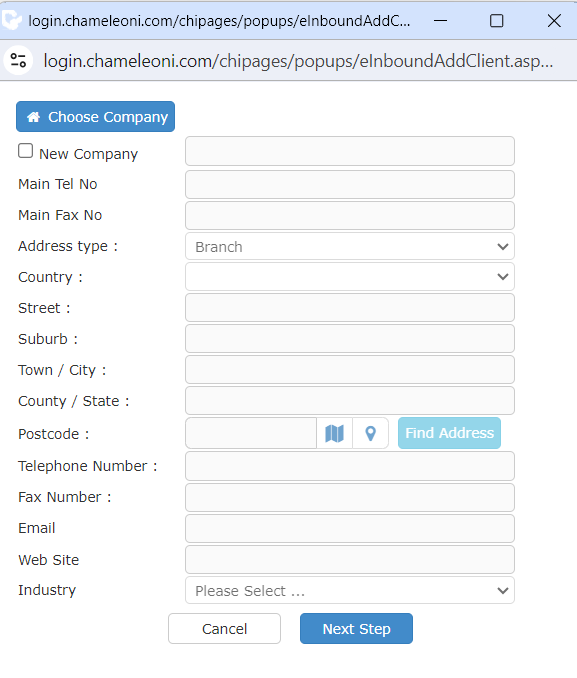Click the Chameleon-i favicon in title bar

click(11, 20)
